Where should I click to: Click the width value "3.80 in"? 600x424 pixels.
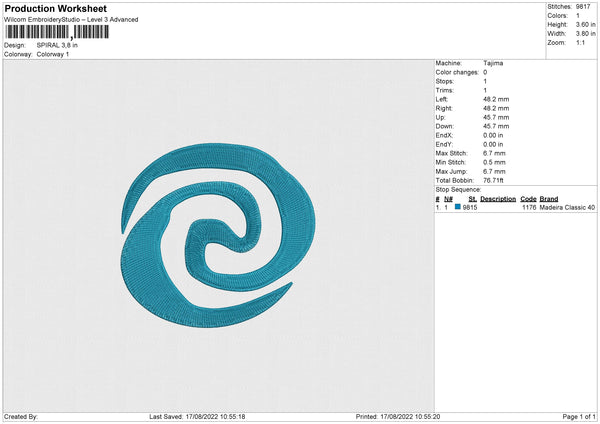click(585, 34)
